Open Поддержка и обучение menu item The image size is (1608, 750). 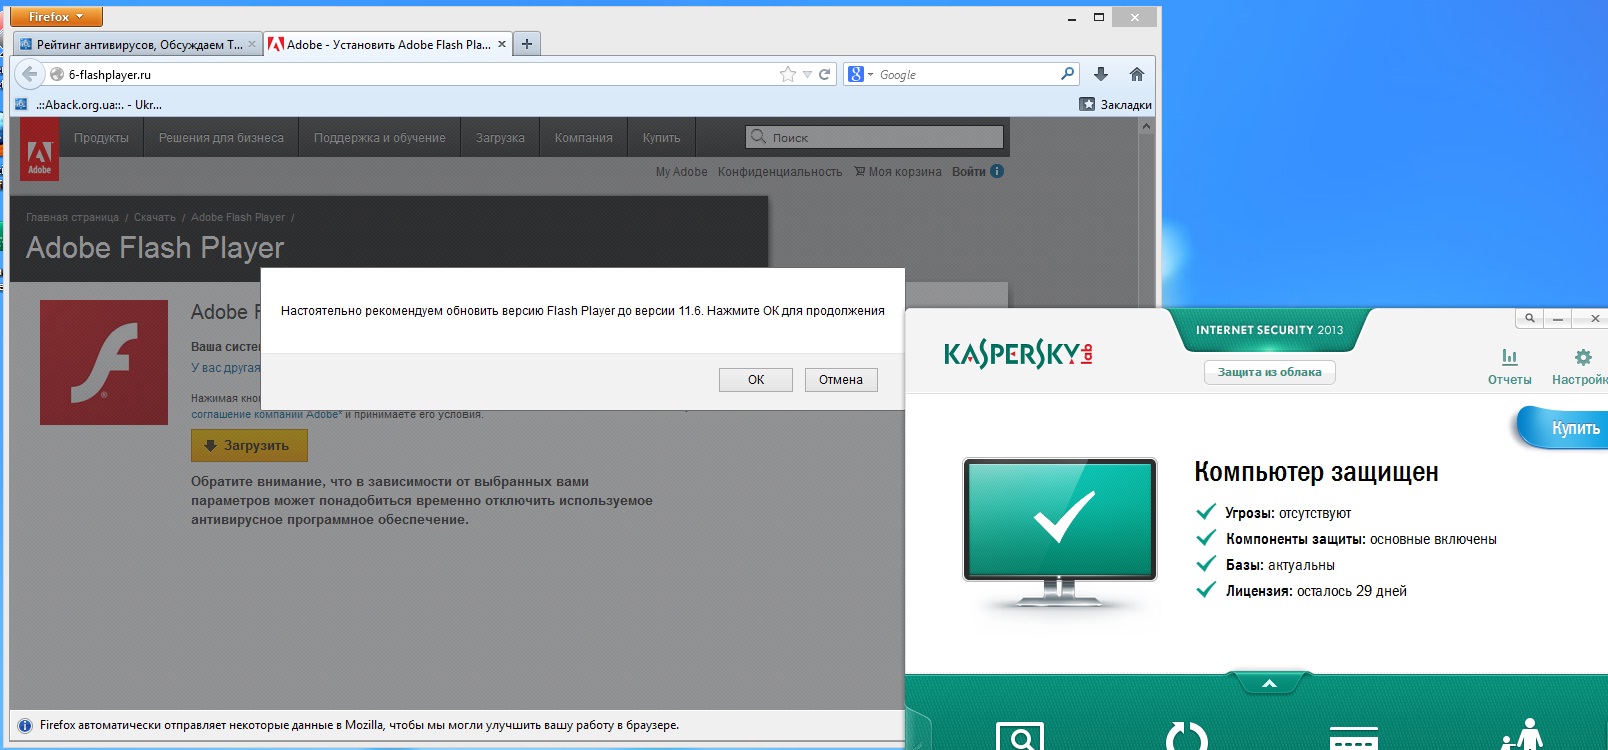[x=380, y=138]
